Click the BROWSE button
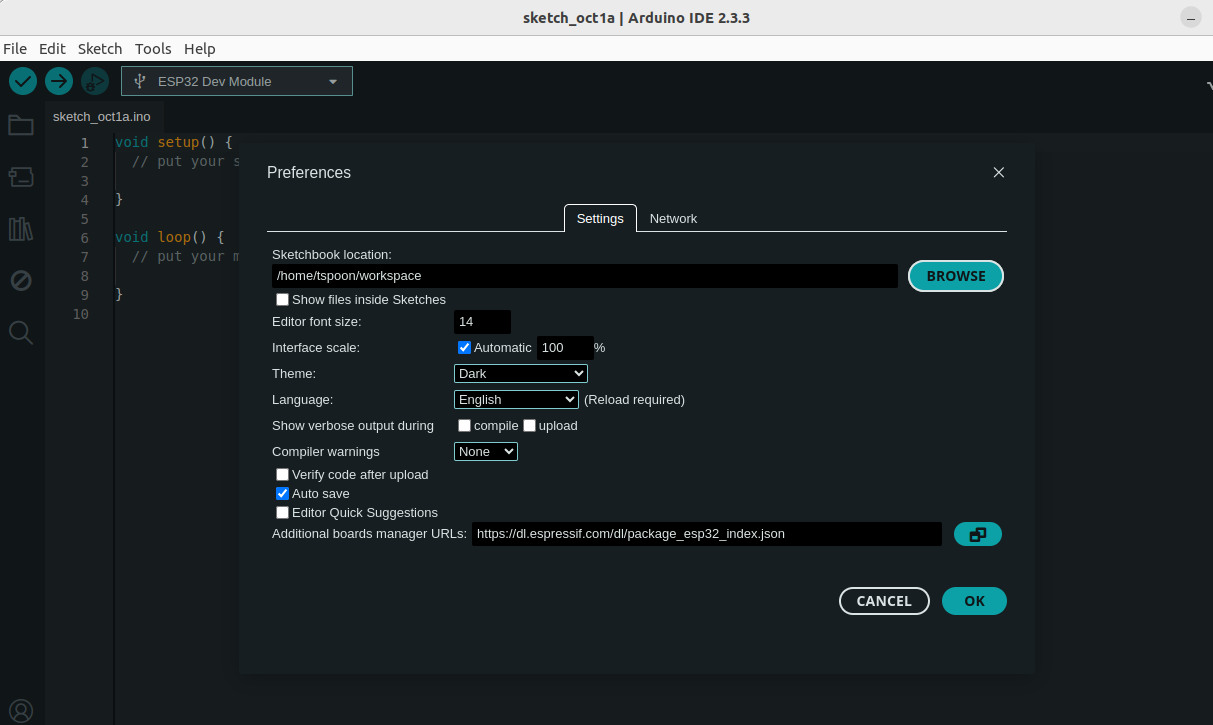The height and width of the screenshot is (725, 1213). tap(956, 276)
